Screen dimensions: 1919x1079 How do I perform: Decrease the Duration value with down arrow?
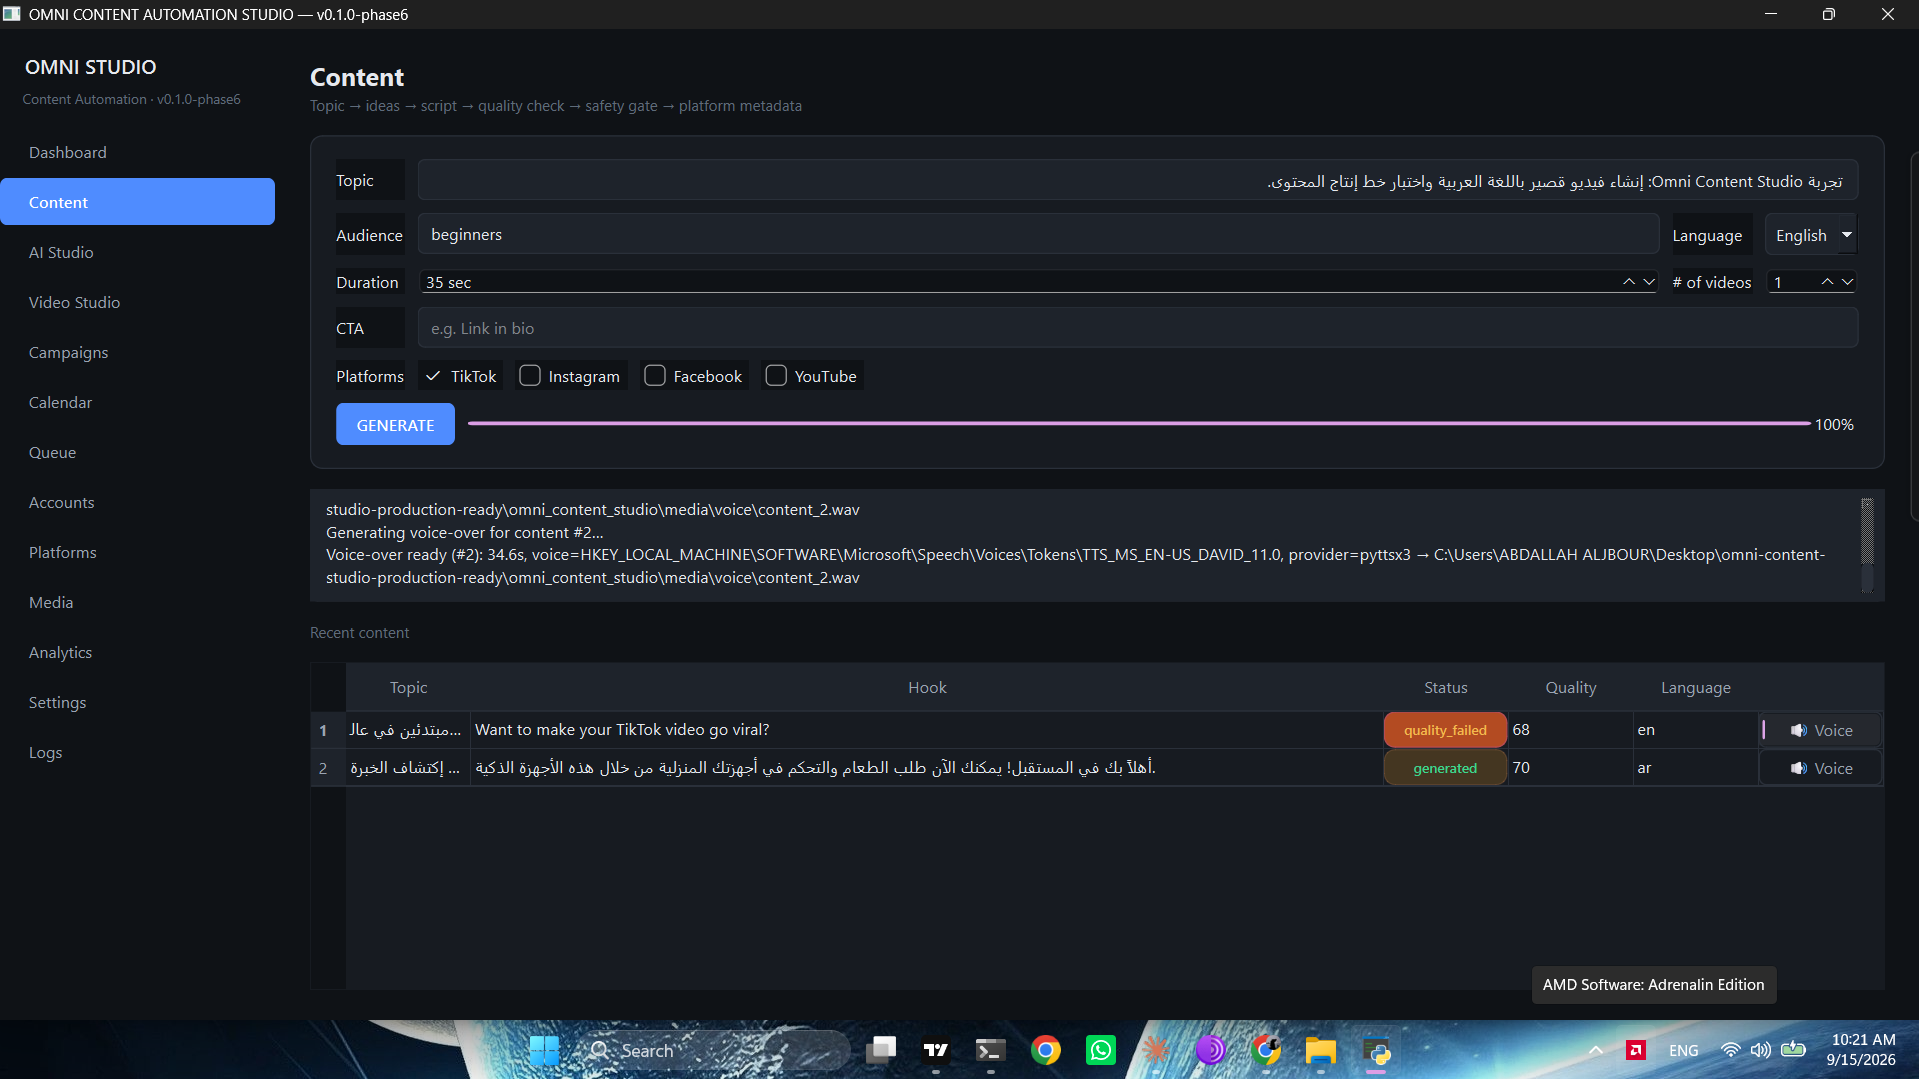pyautogui.click(x=1649, y=282)
